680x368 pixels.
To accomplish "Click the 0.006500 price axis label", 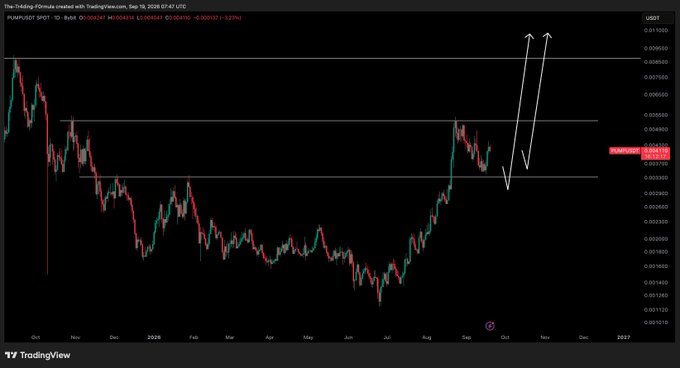I will click(x=656, y=94).
